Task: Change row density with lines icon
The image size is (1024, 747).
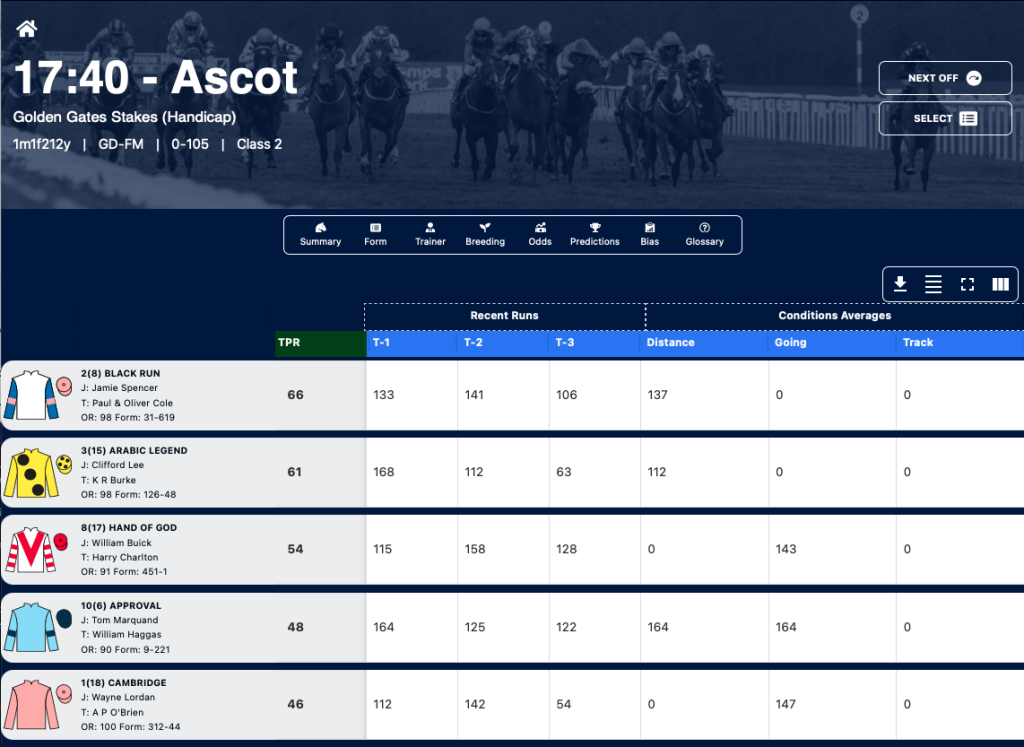Action: (933, 284)
